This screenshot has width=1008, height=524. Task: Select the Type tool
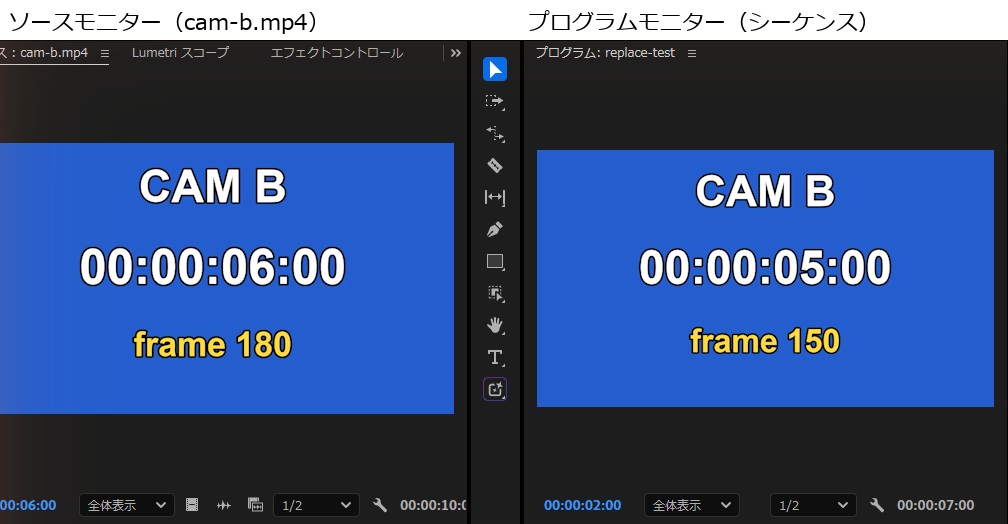tap(495, 357)
